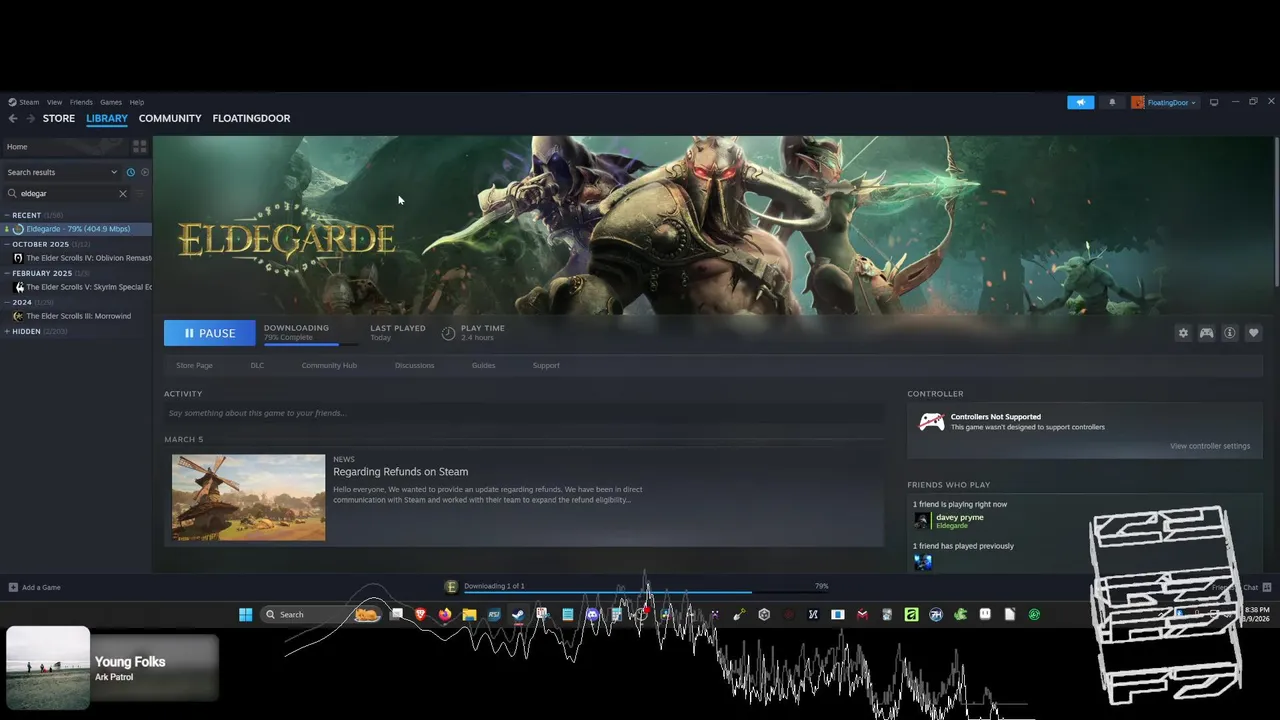This screenshot has width=1280, height=720.
Task: Collapse the RECENT category
Action: (7, 215)
